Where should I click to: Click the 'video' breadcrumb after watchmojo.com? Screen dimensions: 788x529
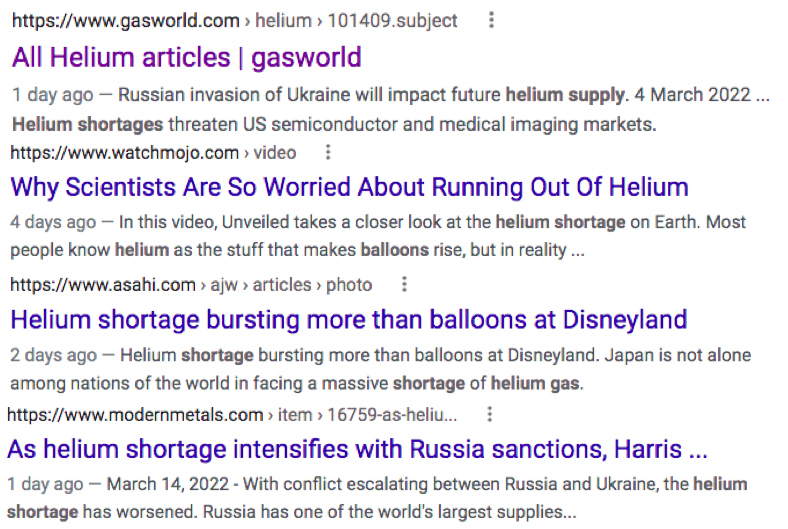275,153
